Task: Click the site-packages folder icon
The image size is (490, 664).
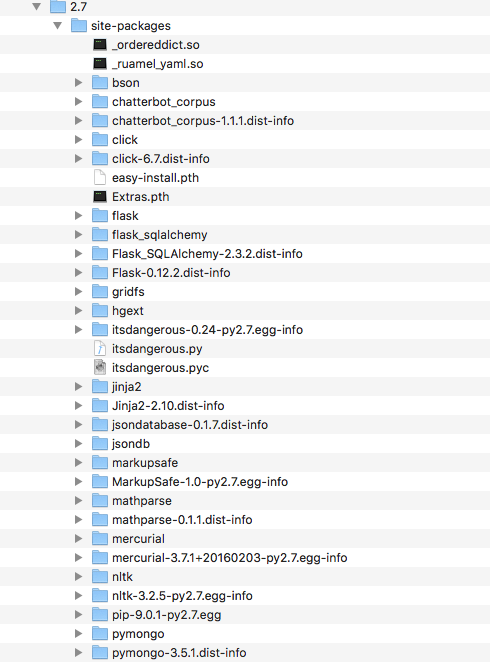Action: pos(79,25)
